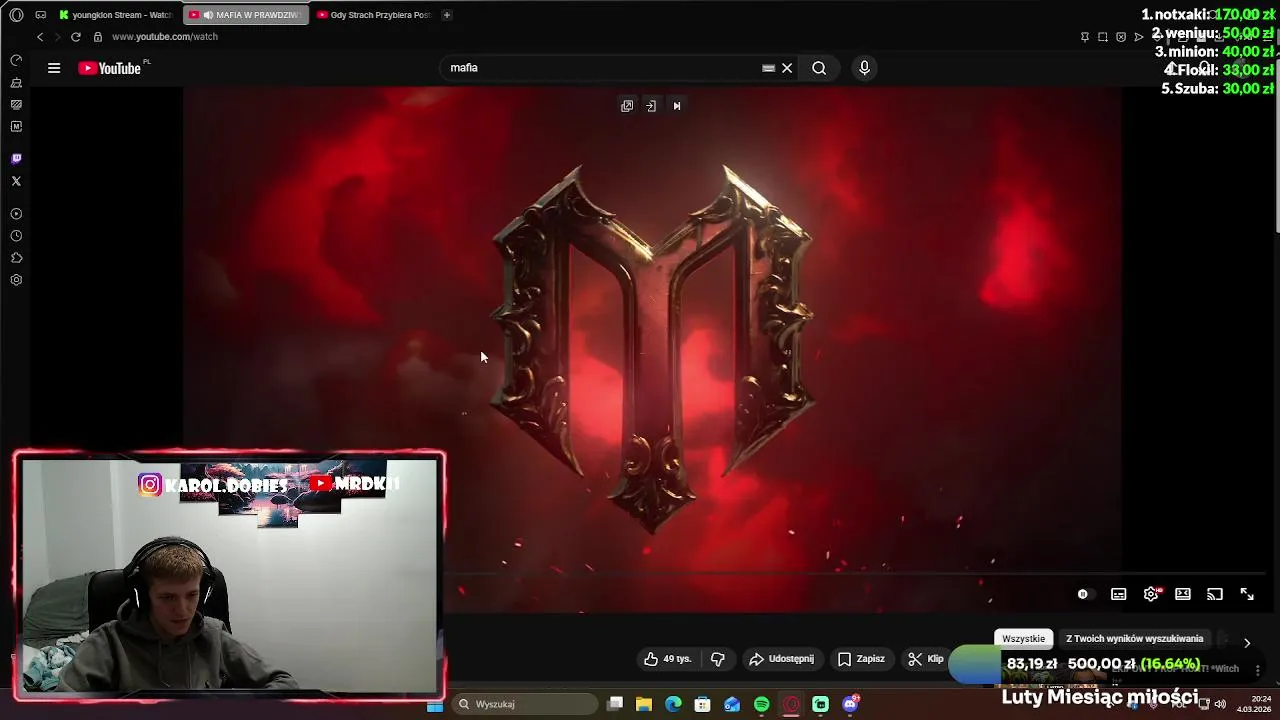Open the system clock showing 20:24
The image size is (1280, 720).
coord(1255,704)
